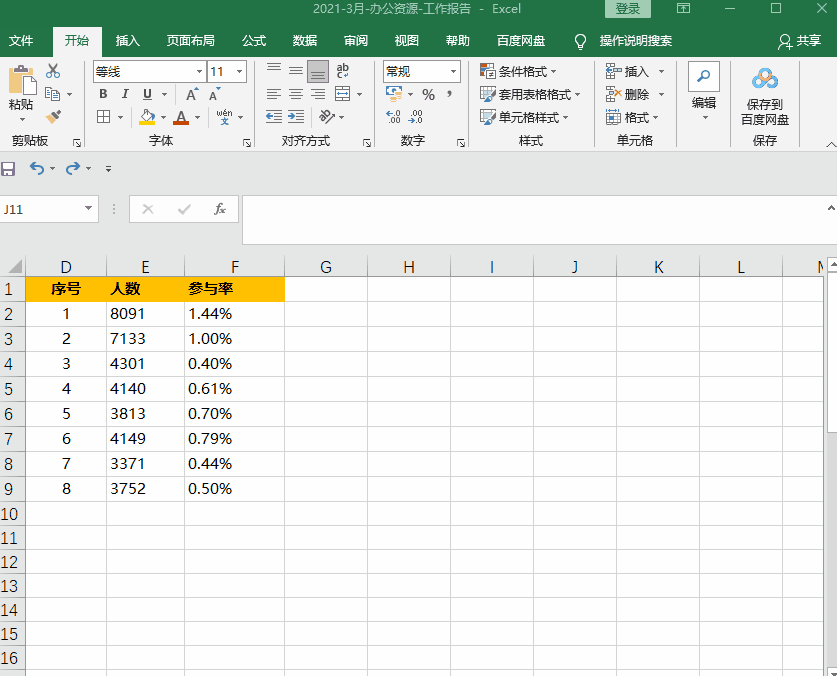The height and width of the screenshot is (676, 837).
Task: Apply percent style to the cell
Action: coord(428,94)
